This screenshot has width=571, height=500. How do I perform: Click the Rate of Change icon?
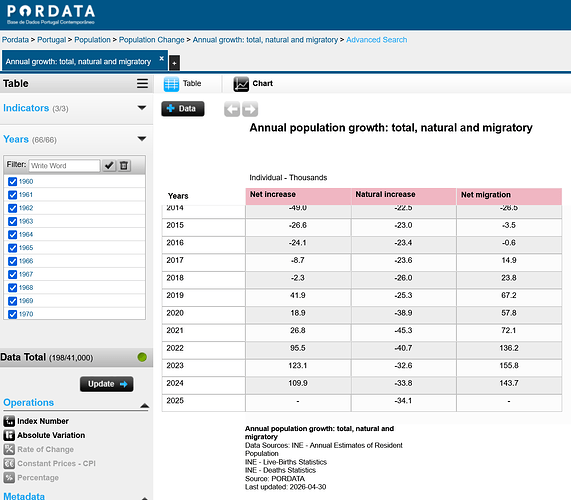9,449
